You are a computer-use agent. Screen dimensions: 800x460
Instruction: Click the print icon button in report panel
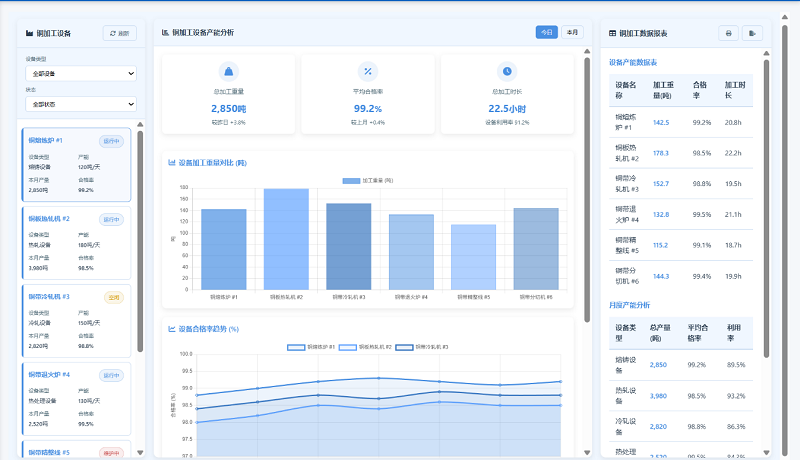click(x=728, y=33)
